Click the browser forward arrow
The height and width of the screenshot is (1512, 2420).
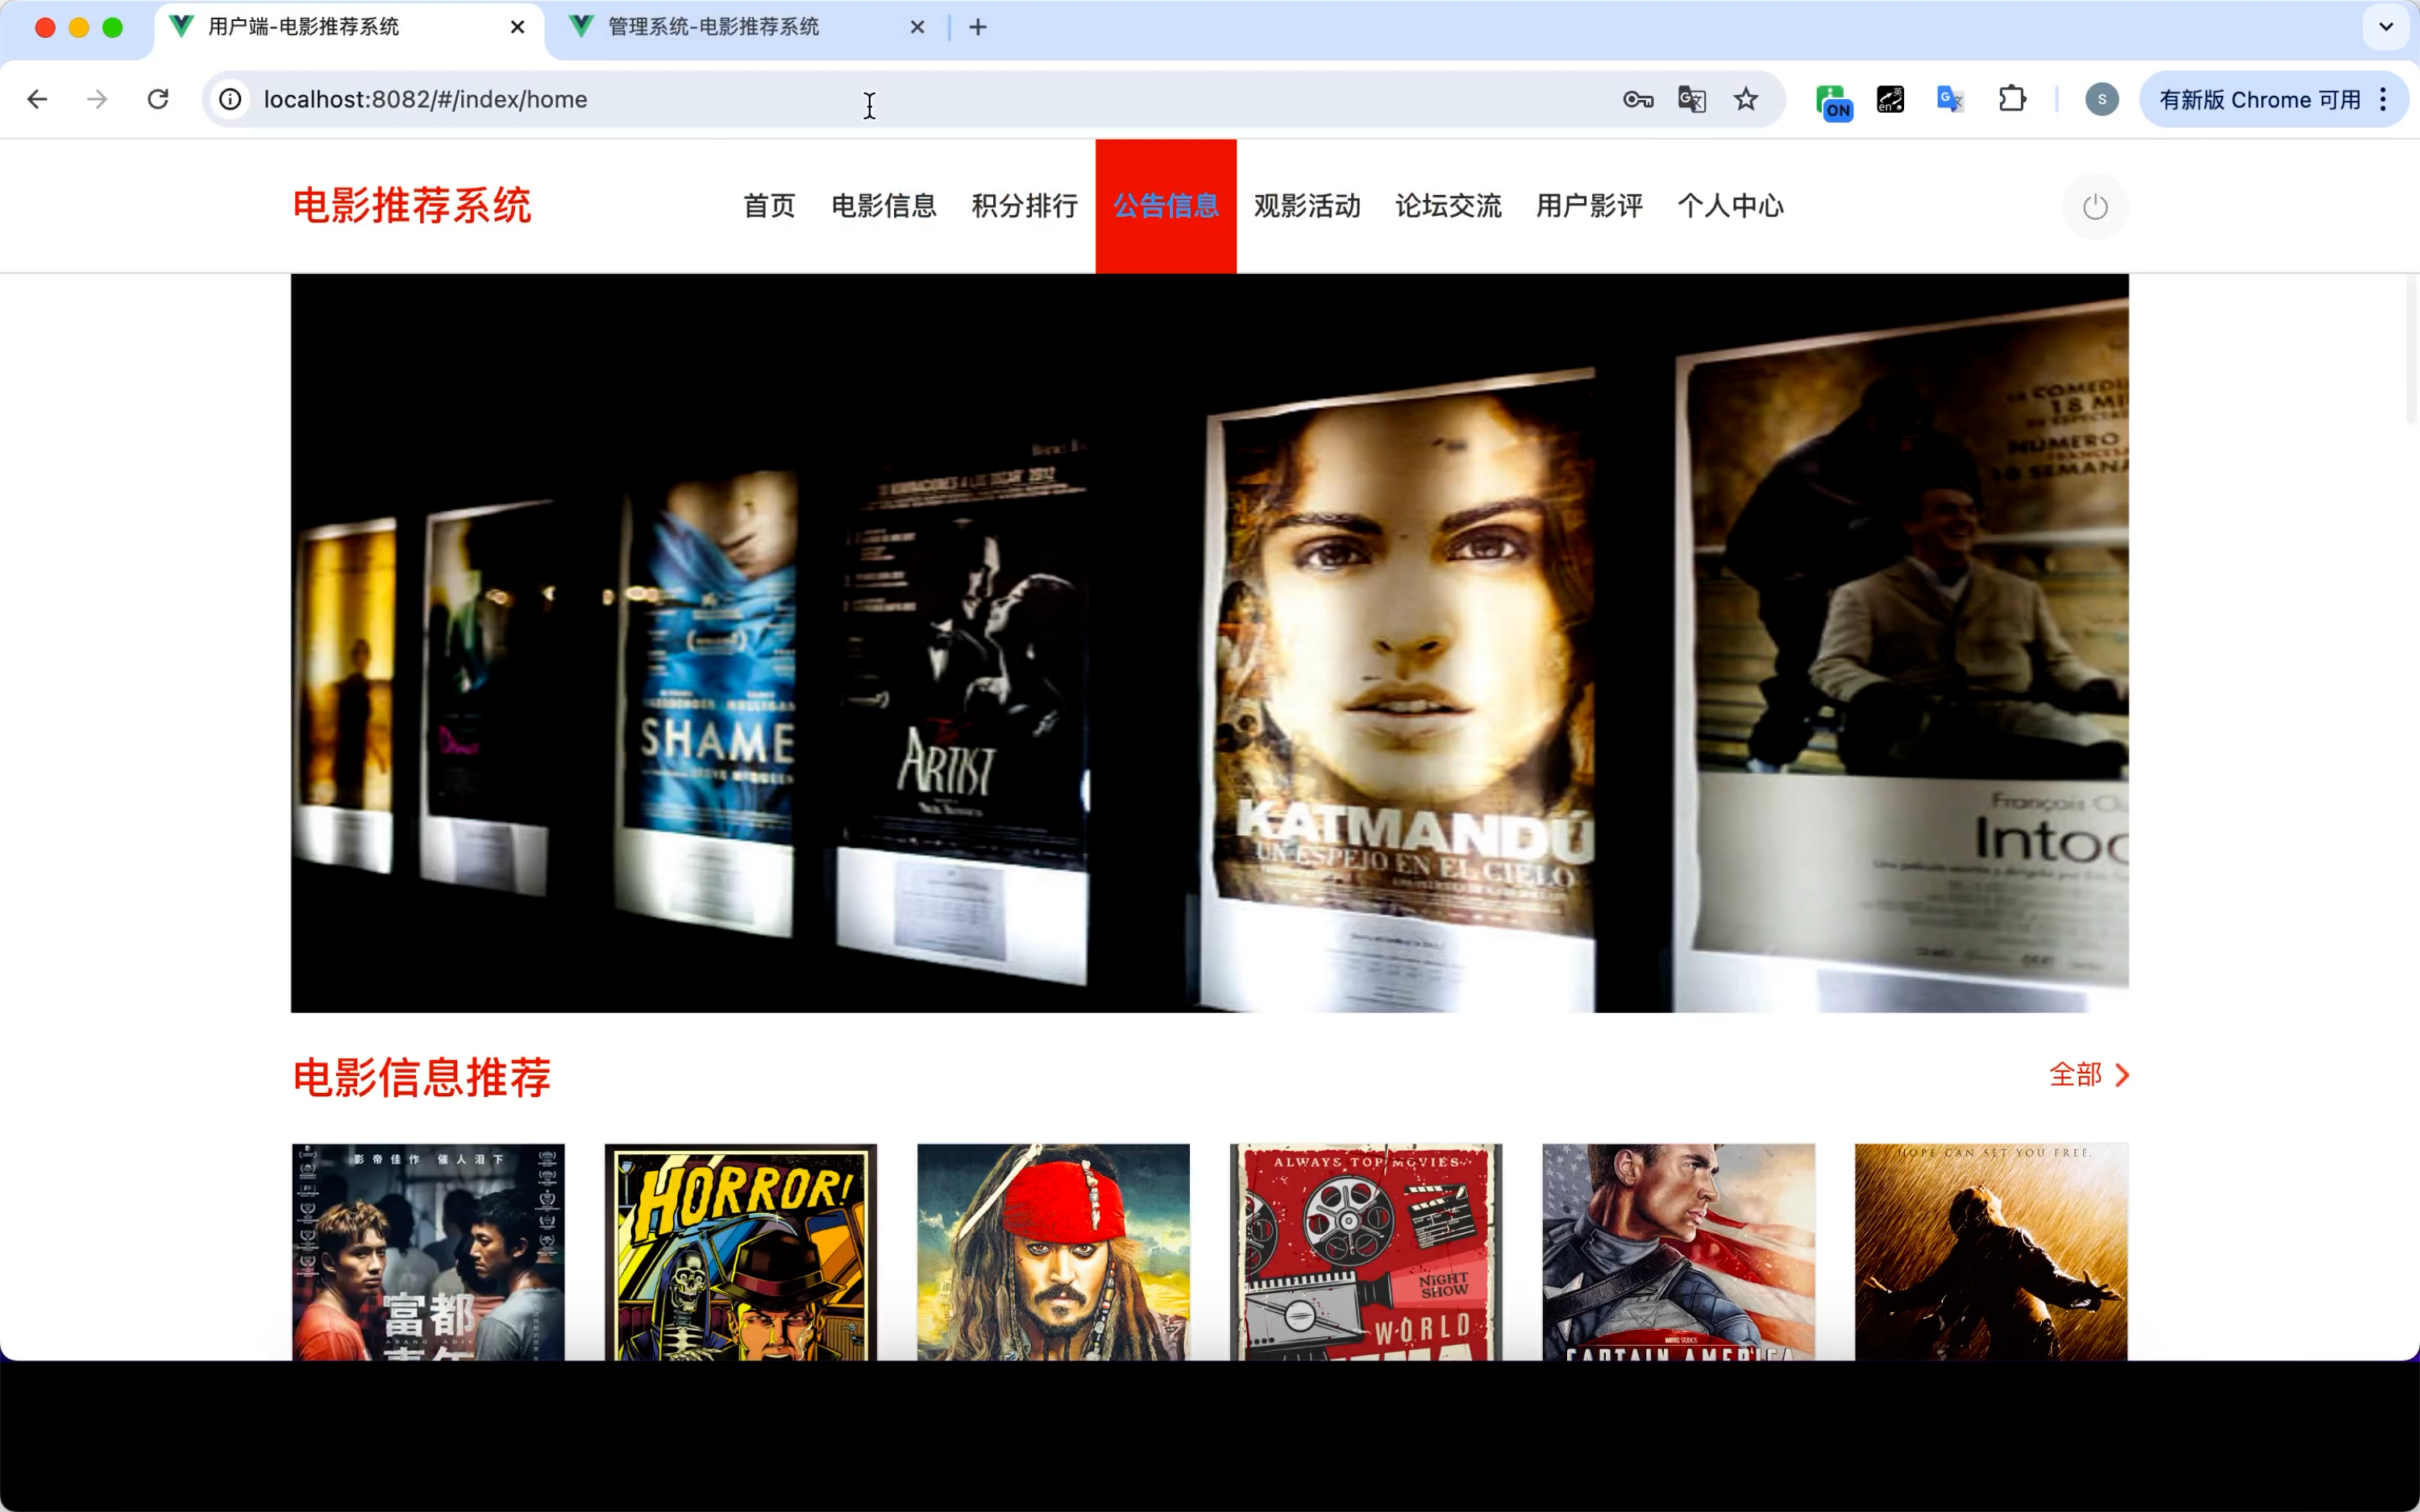coord(97,99)
